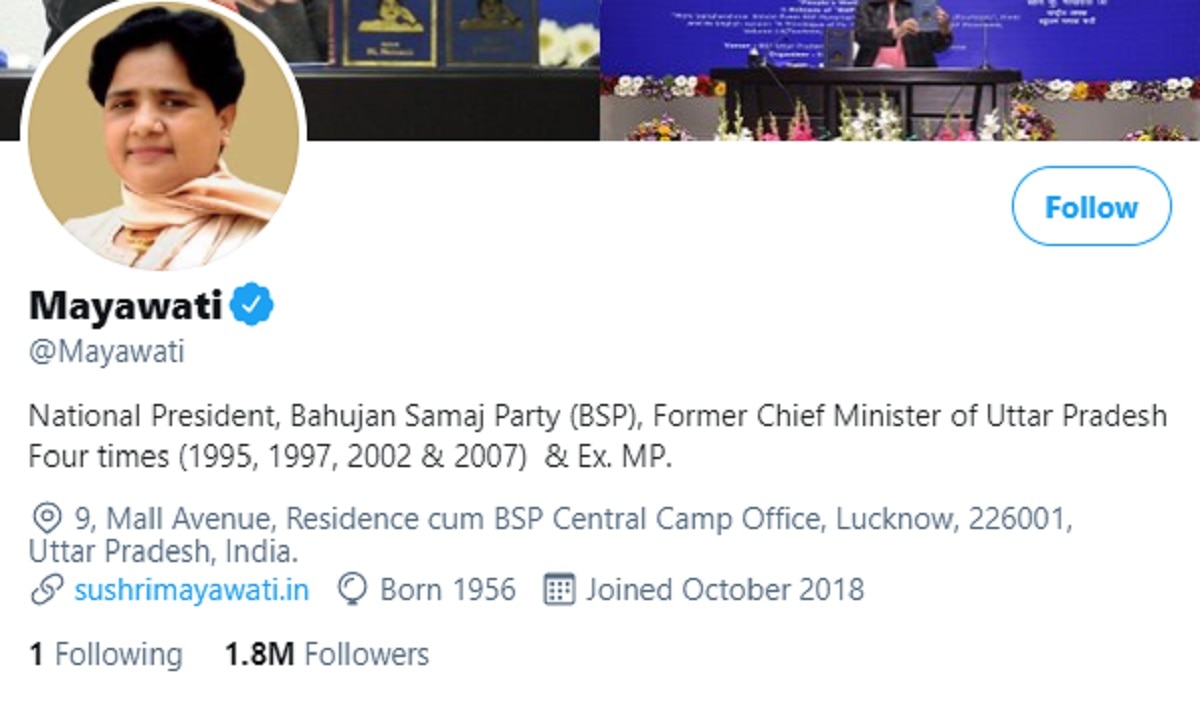
Task: Click the framed pictures in header banner
Action: pos(440,32)
